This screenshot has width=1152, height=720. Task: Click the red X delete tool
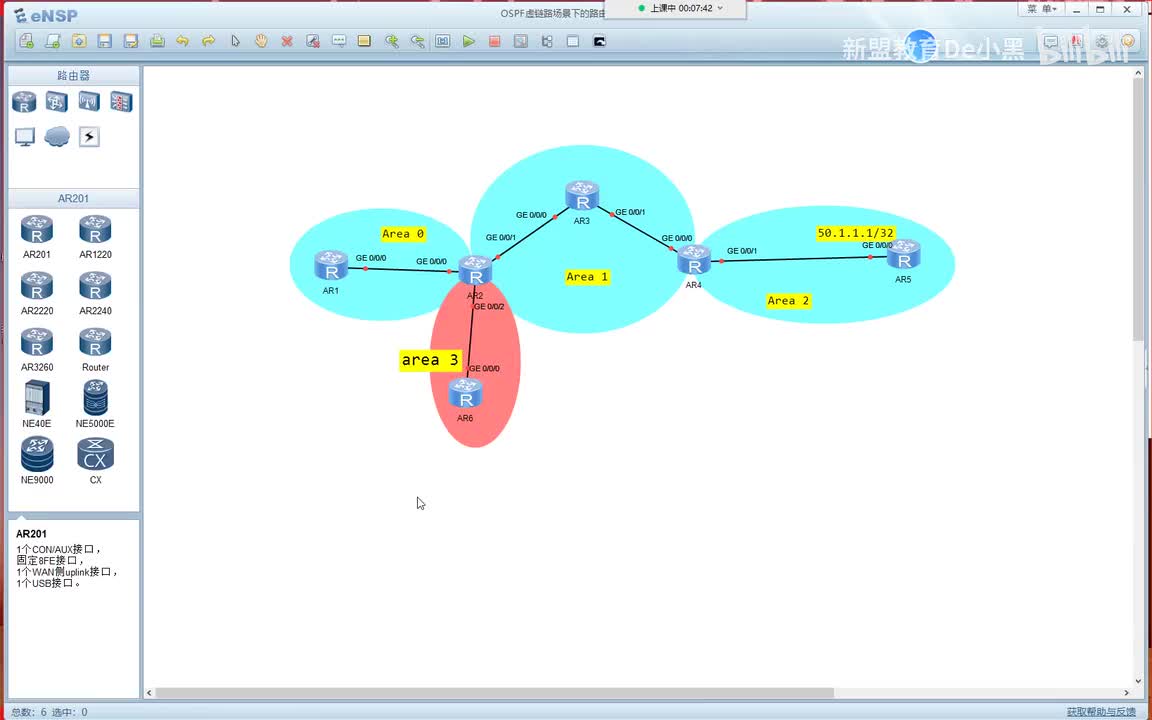287,41
